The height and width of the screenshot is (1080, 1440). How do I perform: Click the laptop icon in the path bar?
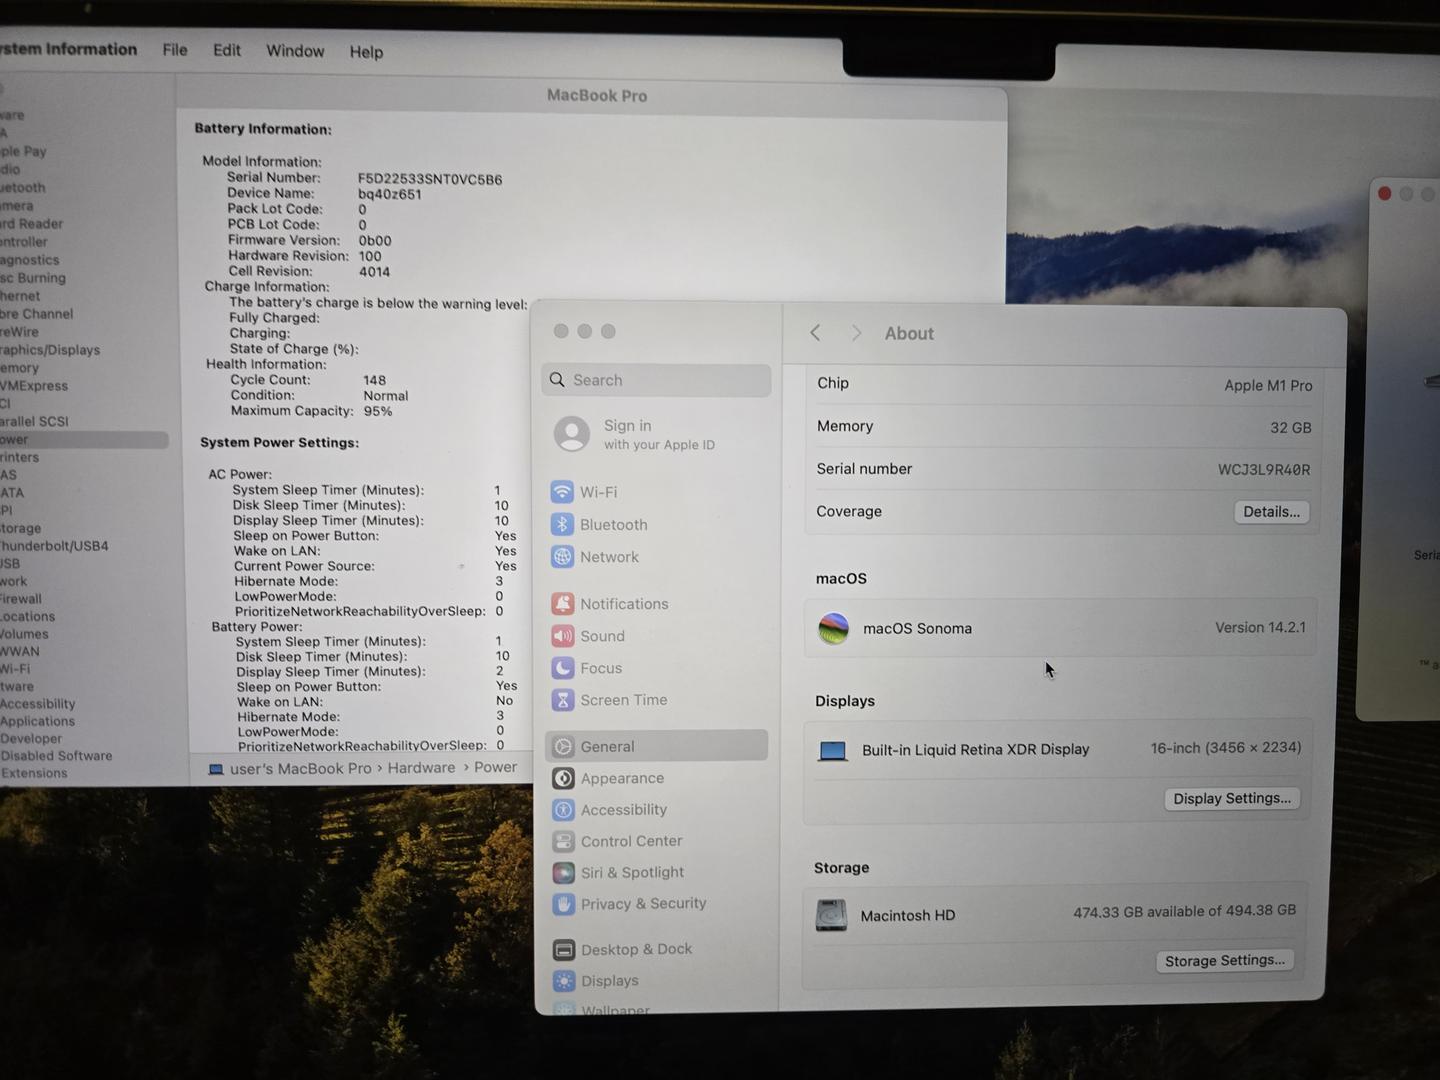(x=216, y=769)
